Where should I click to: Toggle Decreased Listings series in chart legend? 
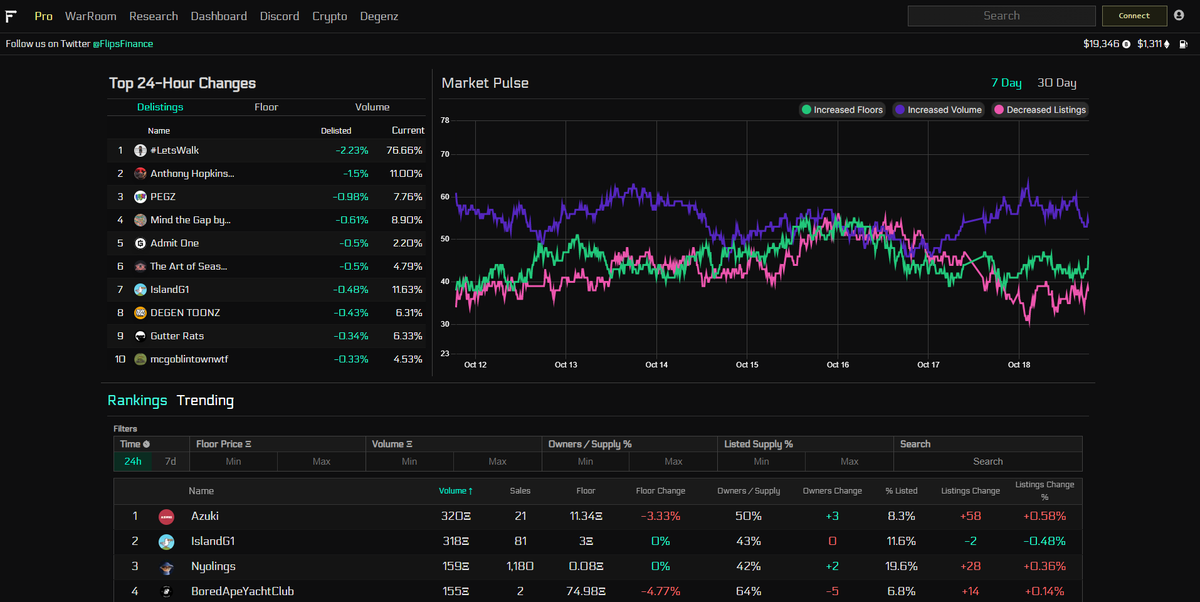[1040, 110]
